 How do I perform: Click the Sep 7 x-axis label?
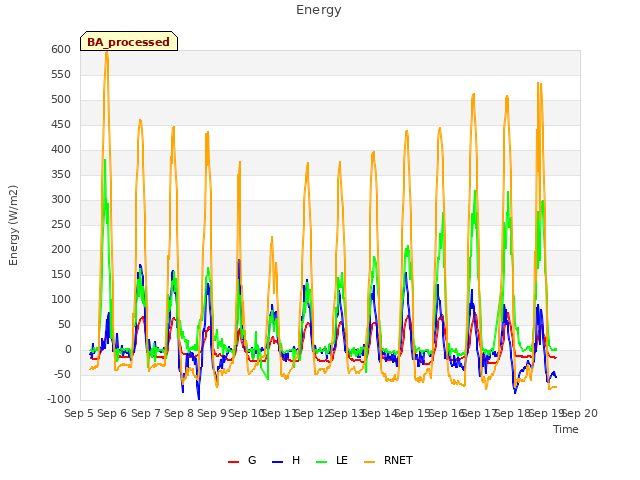click(146, 413)
